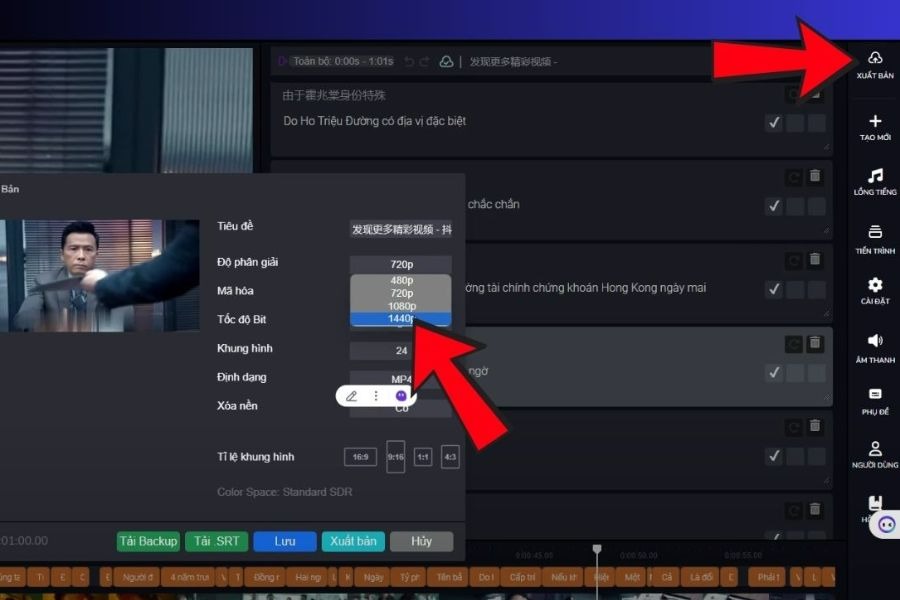Select the 1:1 aspect ratio option
The image size is (900, 600).
(x=423, y=457)
